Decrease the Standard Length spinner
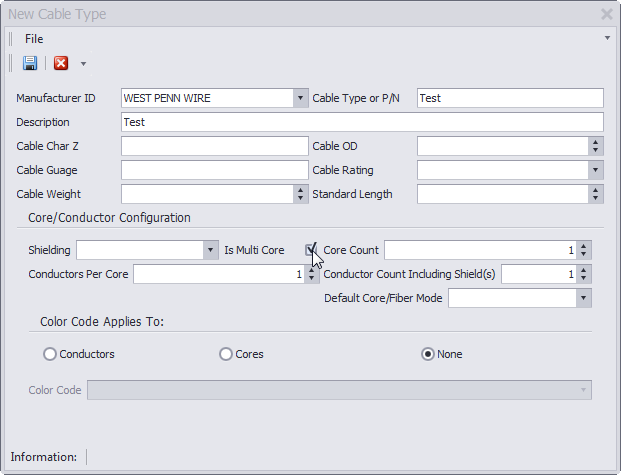 (x=595, y=198)
